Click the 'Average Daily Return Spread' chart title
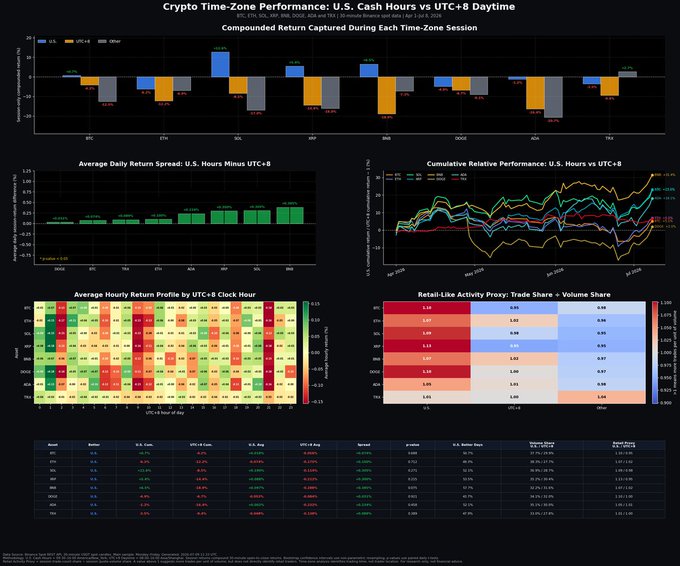This screenshot has width=680, height=566. pyautogui.click(x=174, y=164)
